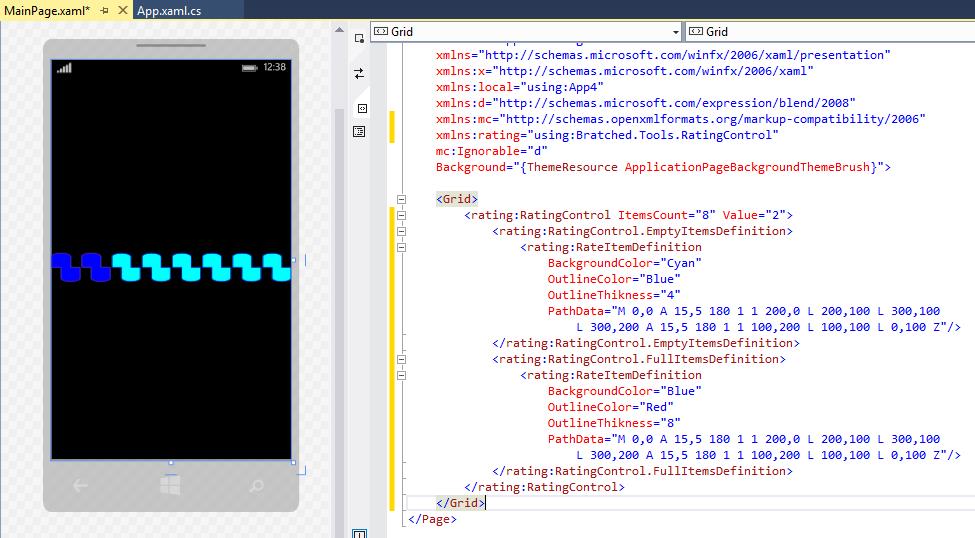Screen dimensions: 975x538
Task: Collapse the <Grid> element outline
Action: coord(402,200)
